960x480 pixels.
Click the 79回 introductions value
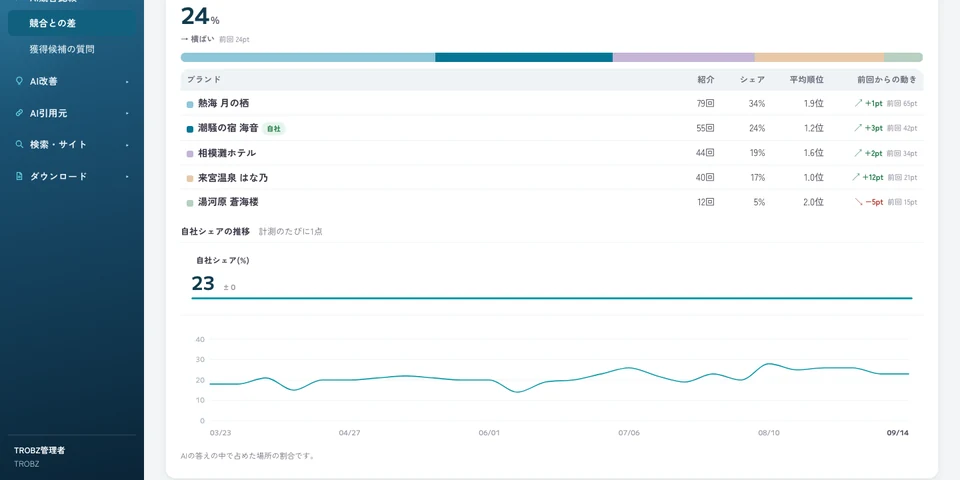click(x=705, y=103)
